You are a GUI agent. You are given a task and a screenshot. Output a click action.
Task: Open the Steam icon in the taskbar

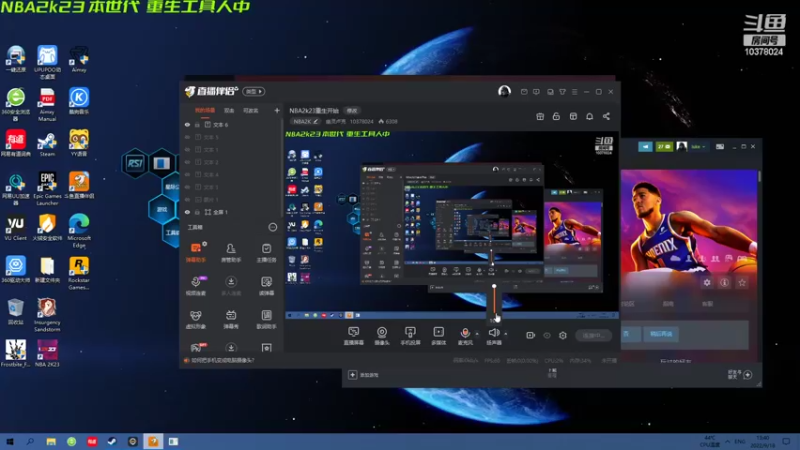click(112, 441)
